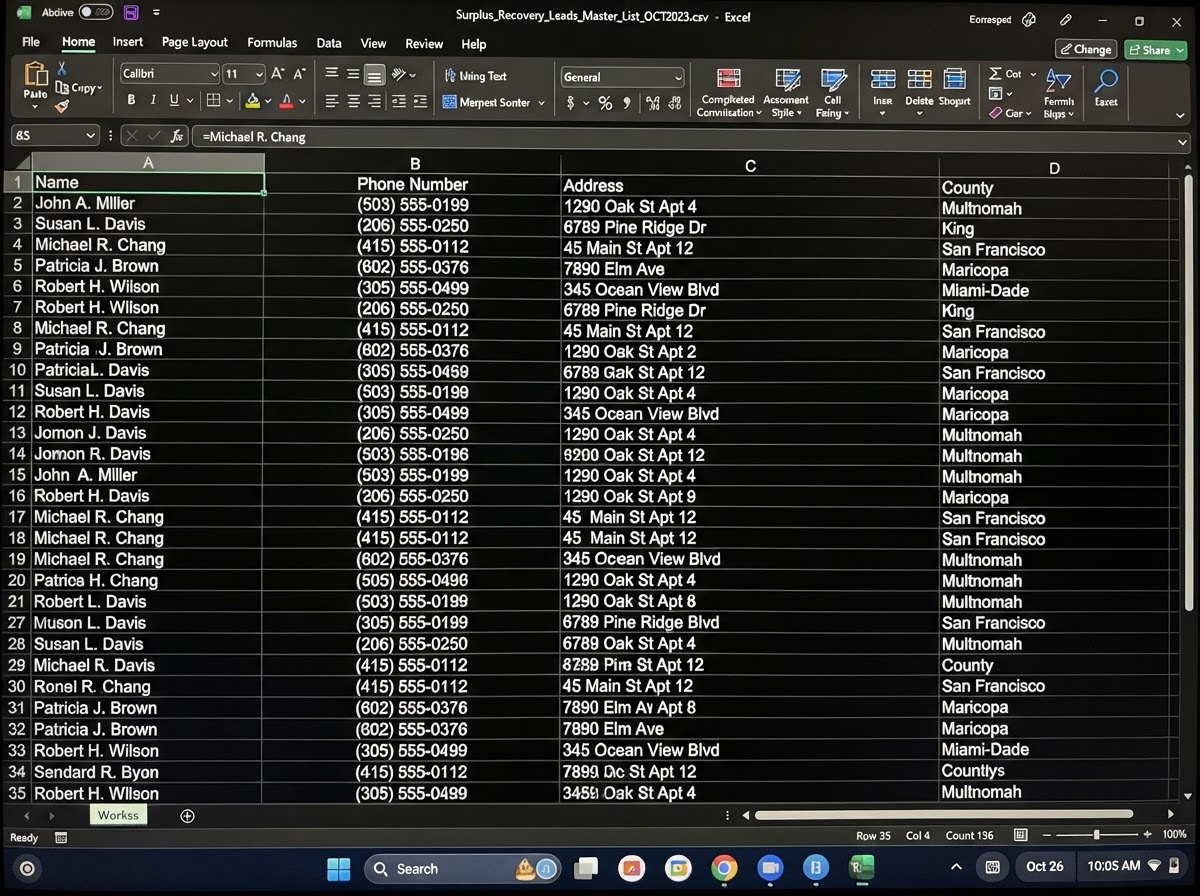Click the Merge and Center button
Image resolution: width=1200 pixels, height=896 pixels.
pos(486,102)
